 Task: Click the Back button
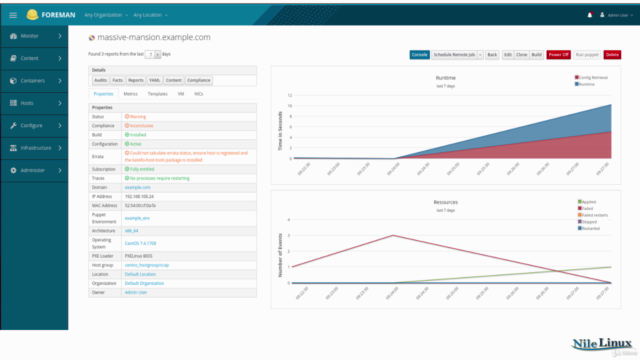[x=492, y=55]
